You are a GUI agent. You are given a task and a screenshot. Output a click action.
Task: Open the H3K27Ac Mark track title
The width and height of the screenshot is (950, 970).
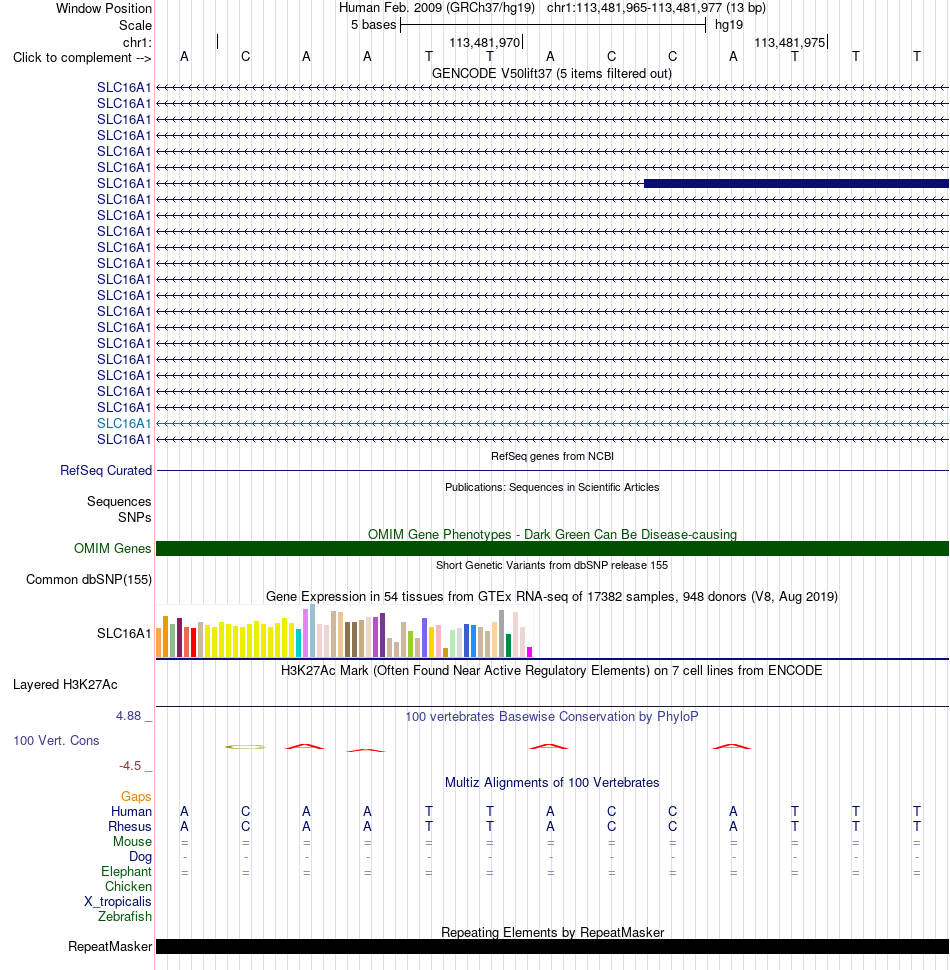[x=552, y=671]
